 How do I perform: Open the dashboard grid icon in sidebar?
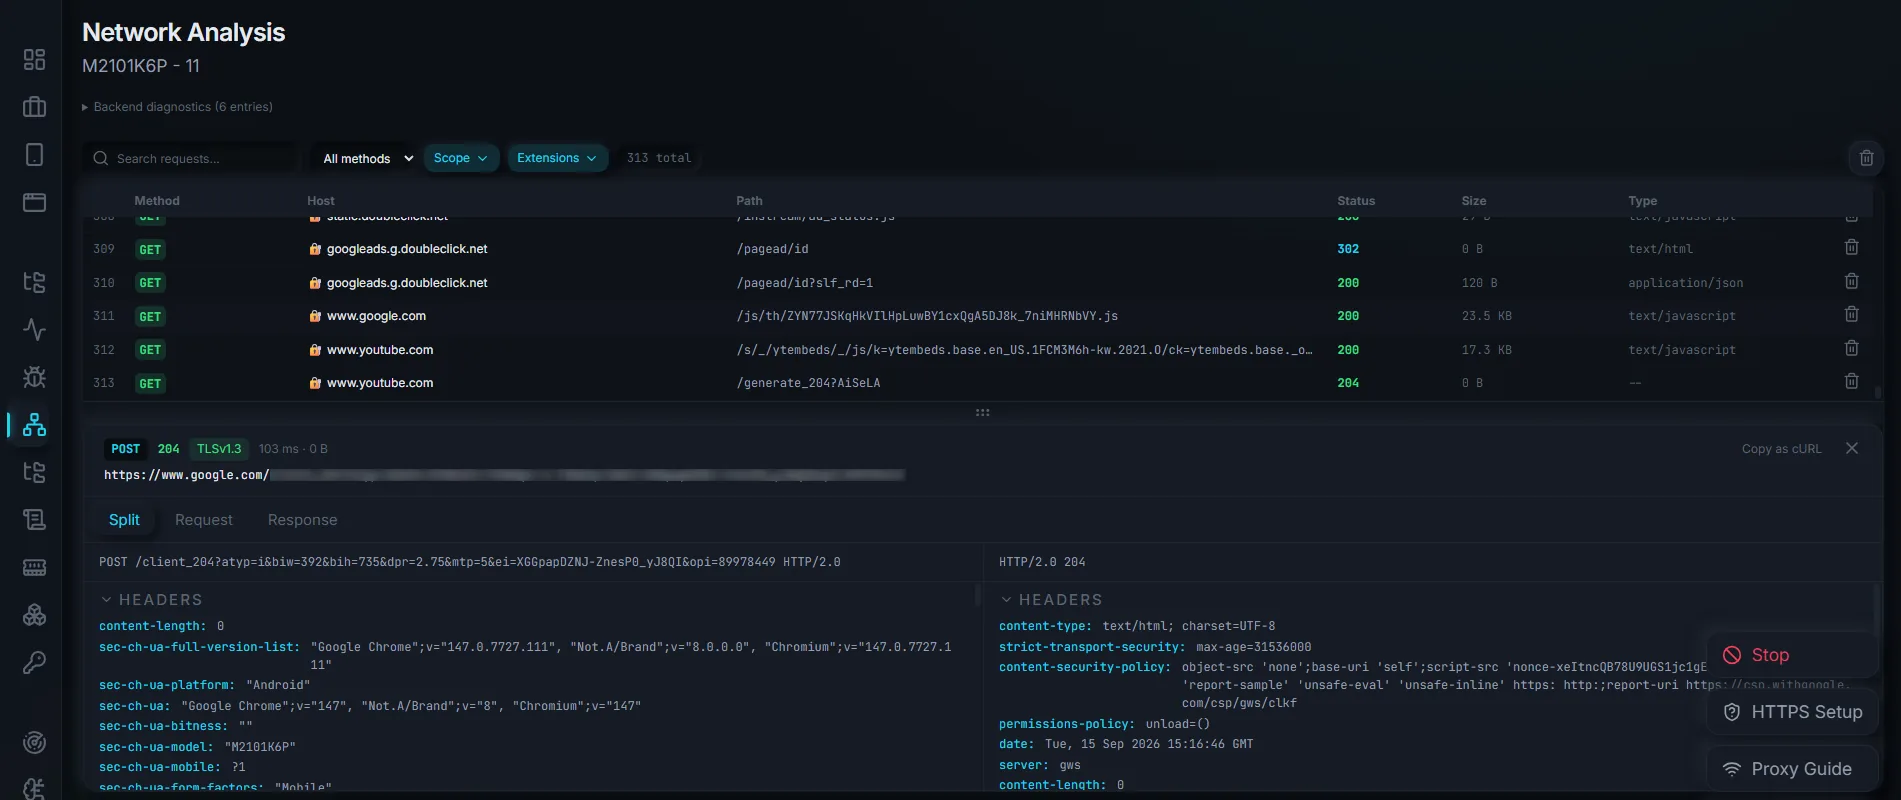[34, 60]
